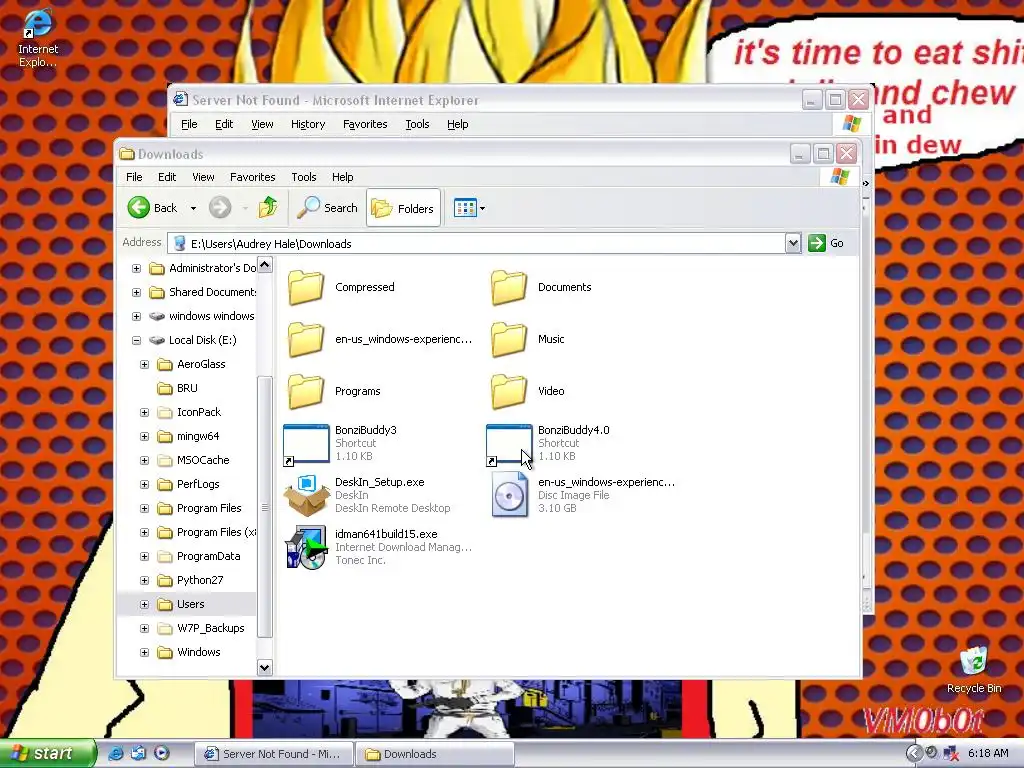Viewport: 1024px width, 768px height.
Task: Select the Programs folder icon
Action: (x=306, y=391)
